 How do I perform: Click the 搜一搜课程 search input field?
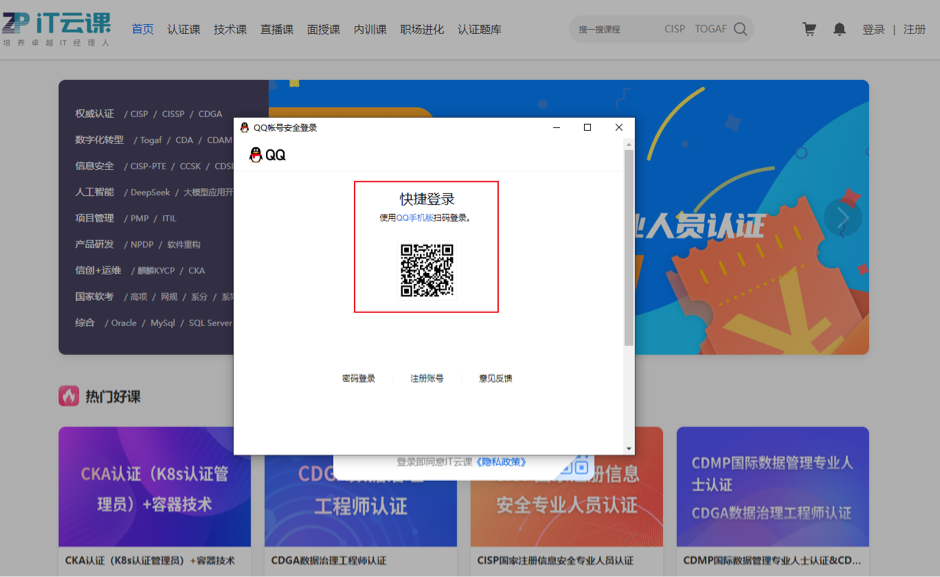click(x=615, y=30)
